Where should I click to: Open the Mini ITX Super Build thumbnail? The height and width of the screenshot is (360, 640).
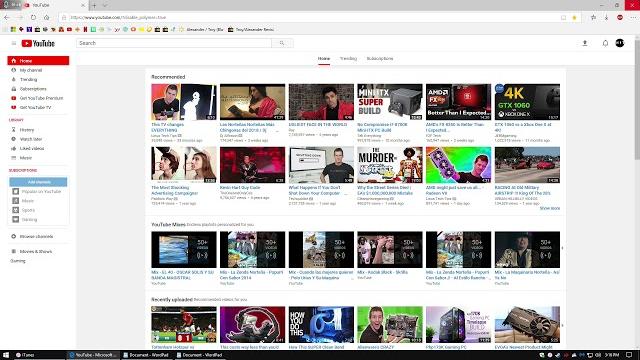pos(390,102)
